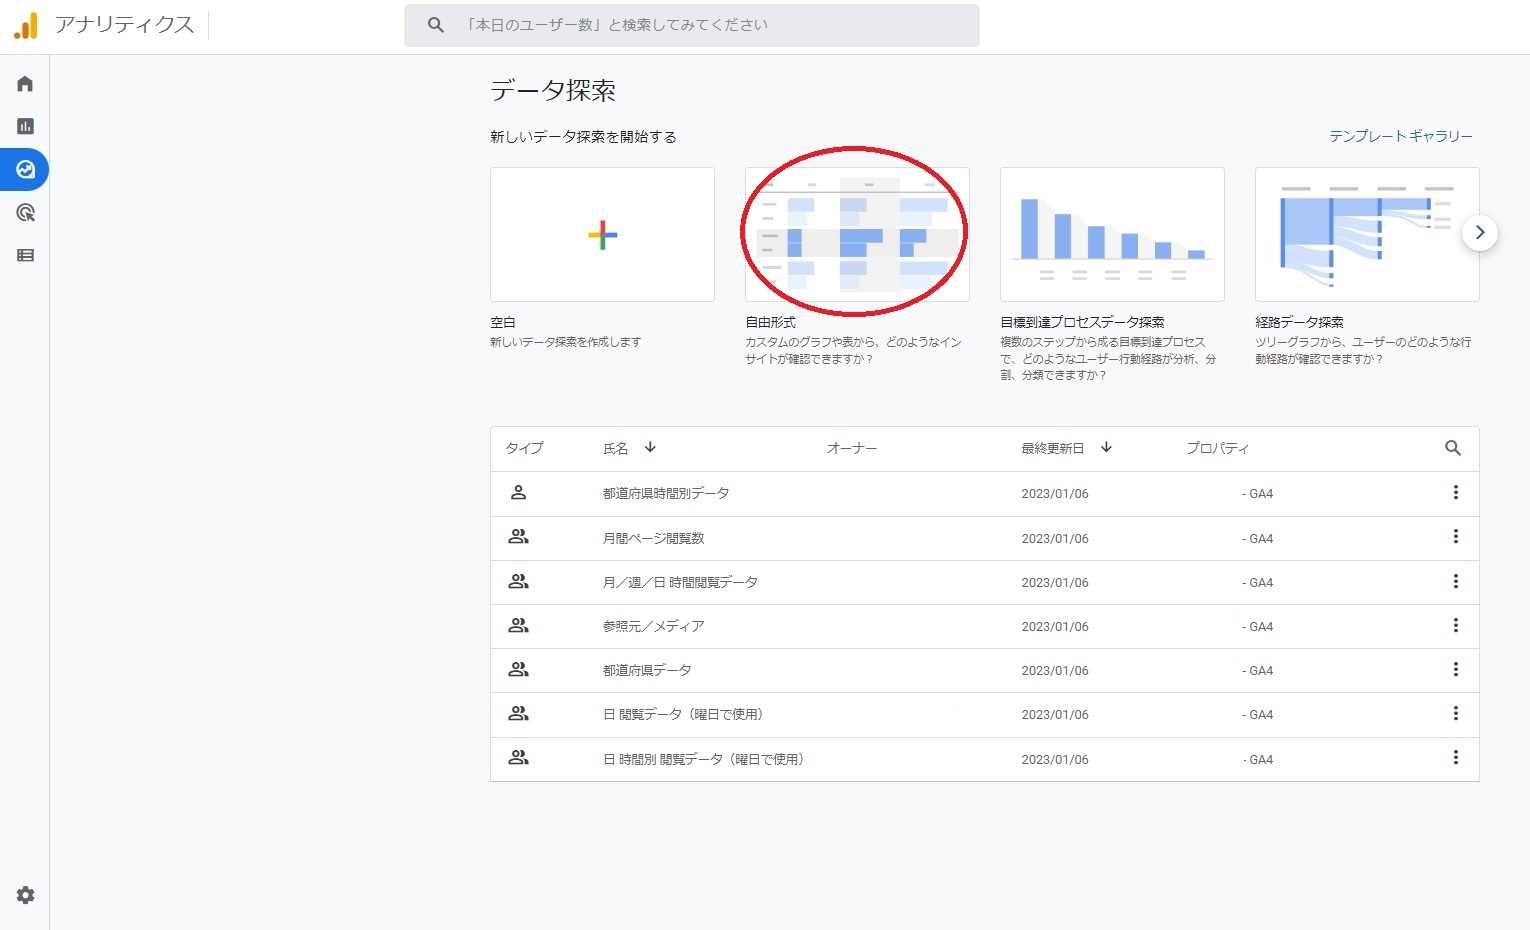This screenshot has width=1530, height=930.
Task: Click the 空白 template label
Action: pos(503,322)
